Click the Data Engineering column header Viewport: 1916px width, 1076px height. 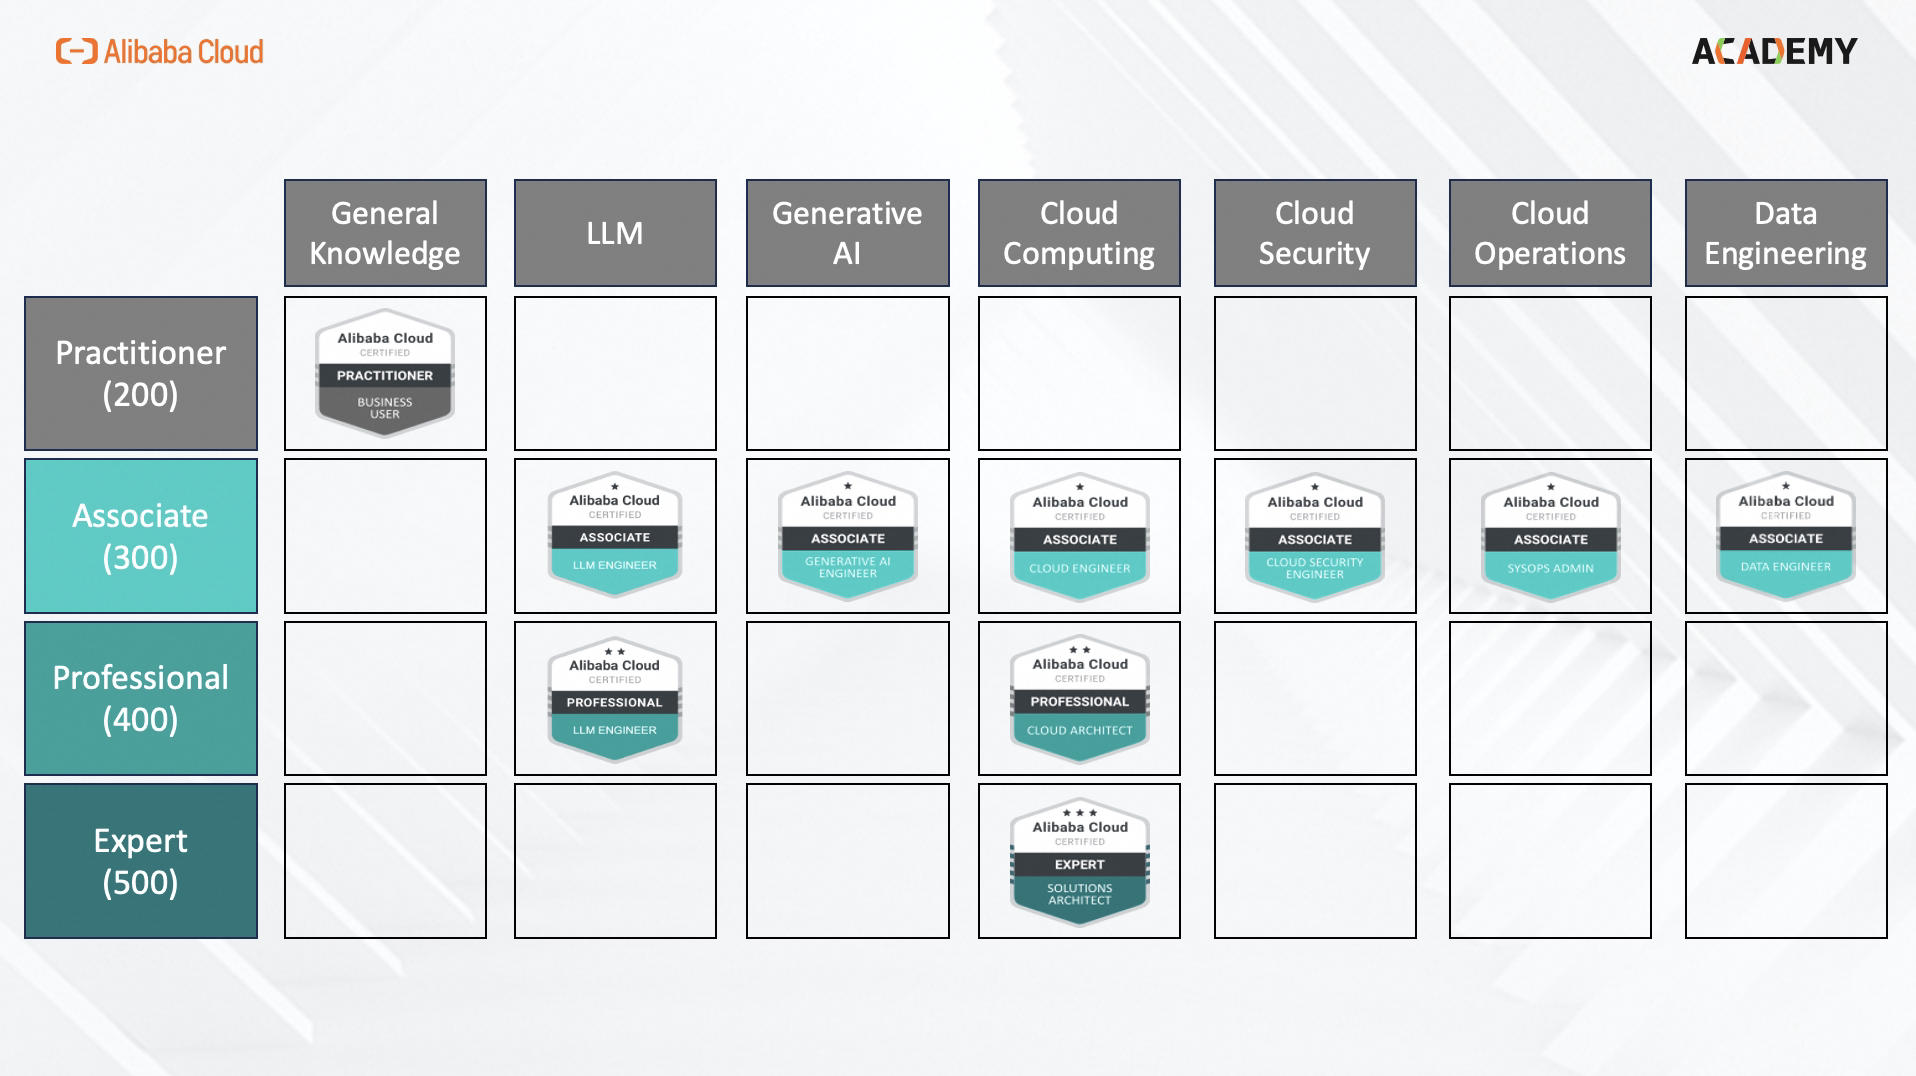click(x=1784, y=233)
